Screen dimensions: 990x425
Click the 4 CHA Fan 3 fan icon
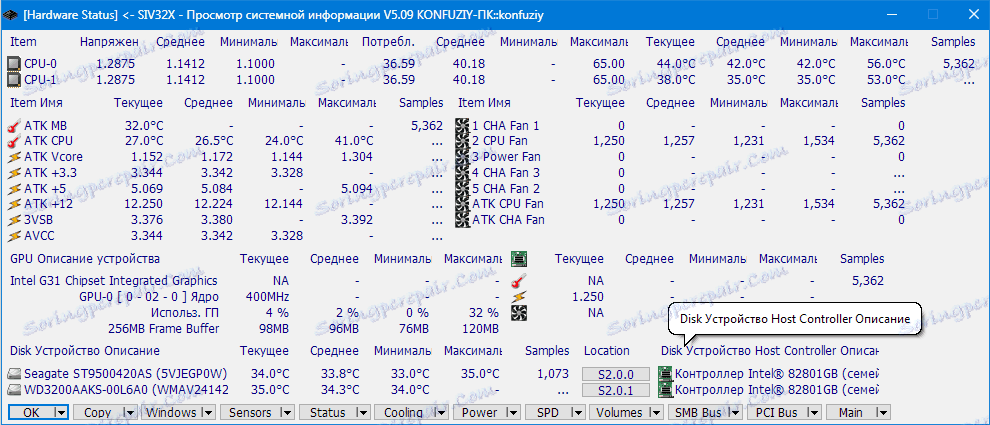pyautogui.click(x=462, y=172)
